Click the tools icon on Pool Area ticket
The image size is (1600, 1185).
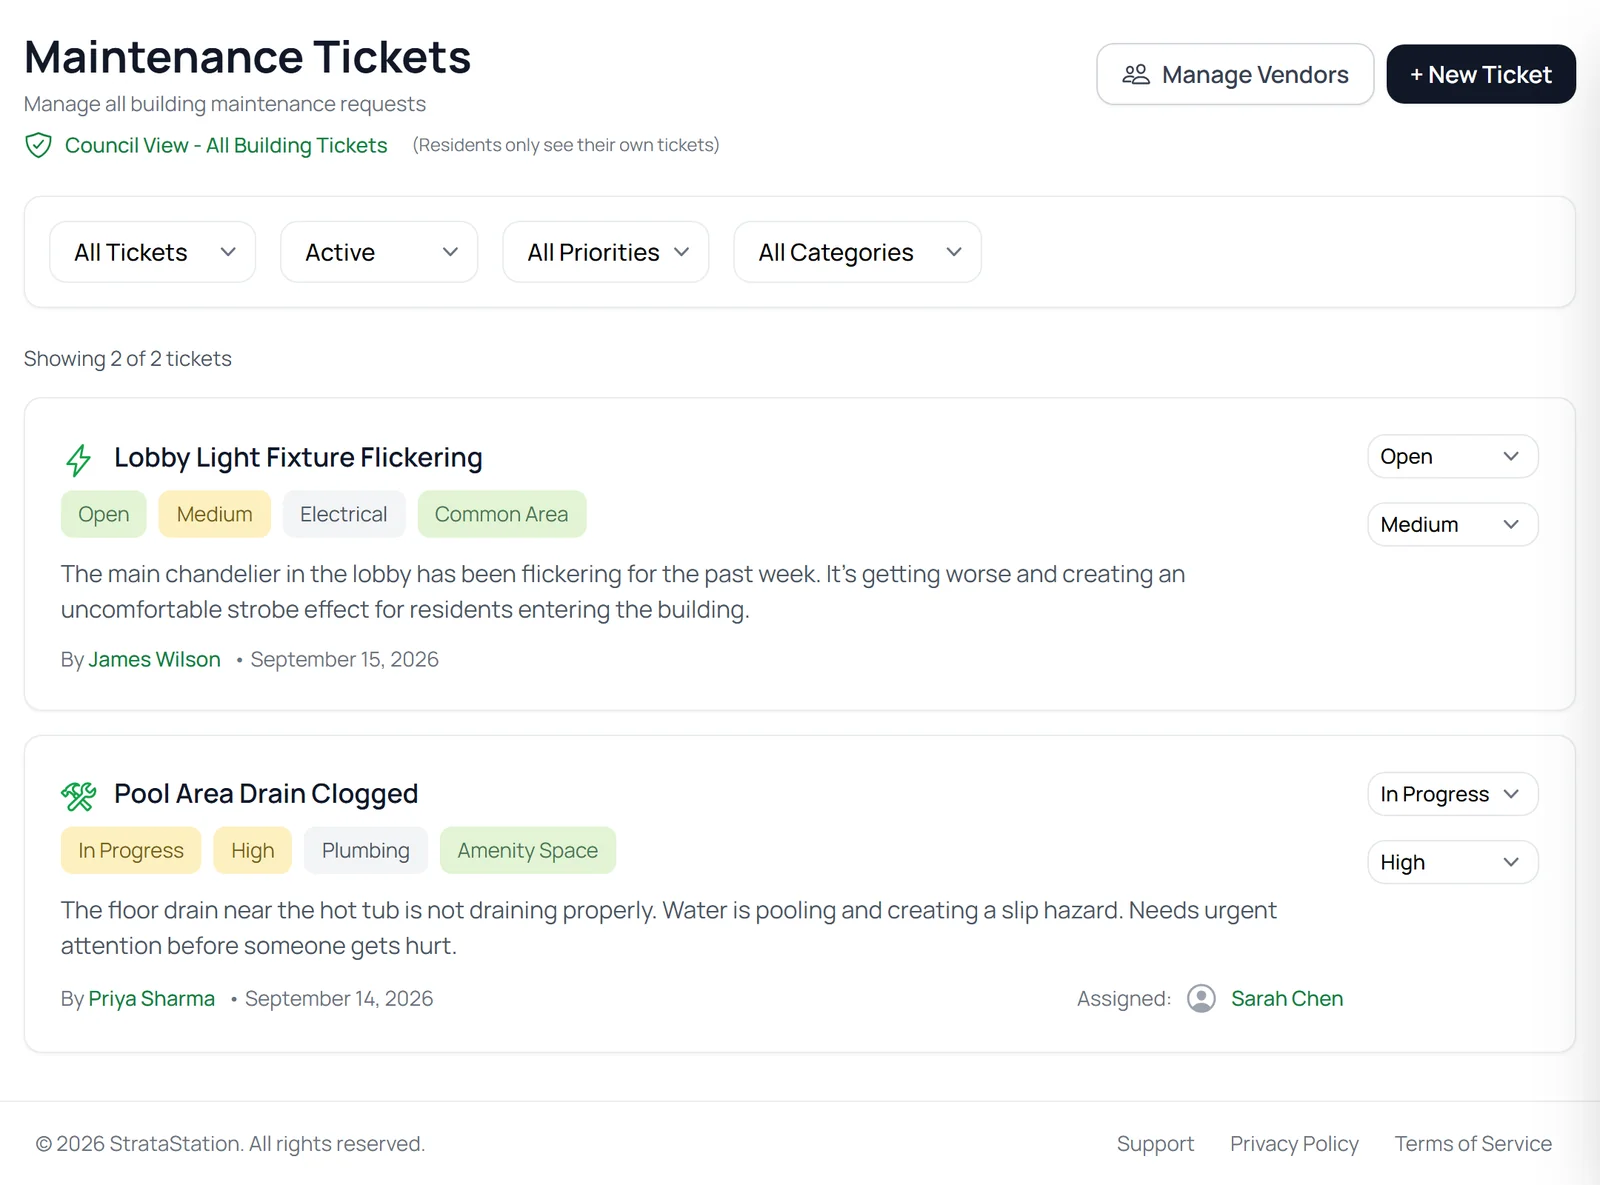[78, 796]
